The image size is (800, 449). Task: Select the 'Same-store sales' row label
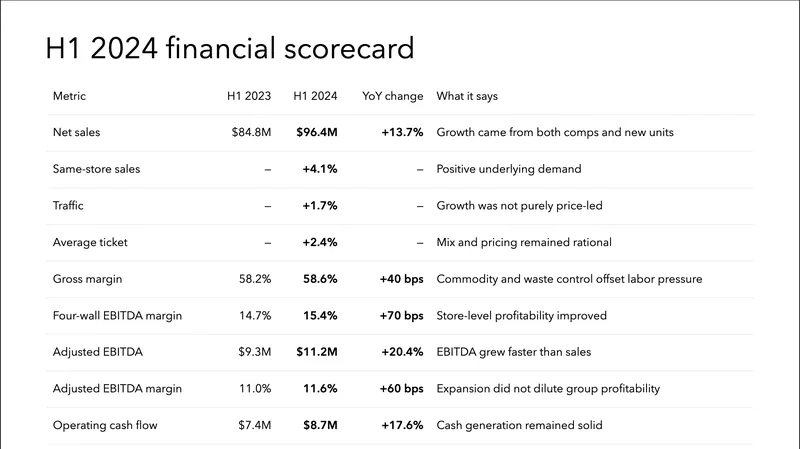[96, 169]
